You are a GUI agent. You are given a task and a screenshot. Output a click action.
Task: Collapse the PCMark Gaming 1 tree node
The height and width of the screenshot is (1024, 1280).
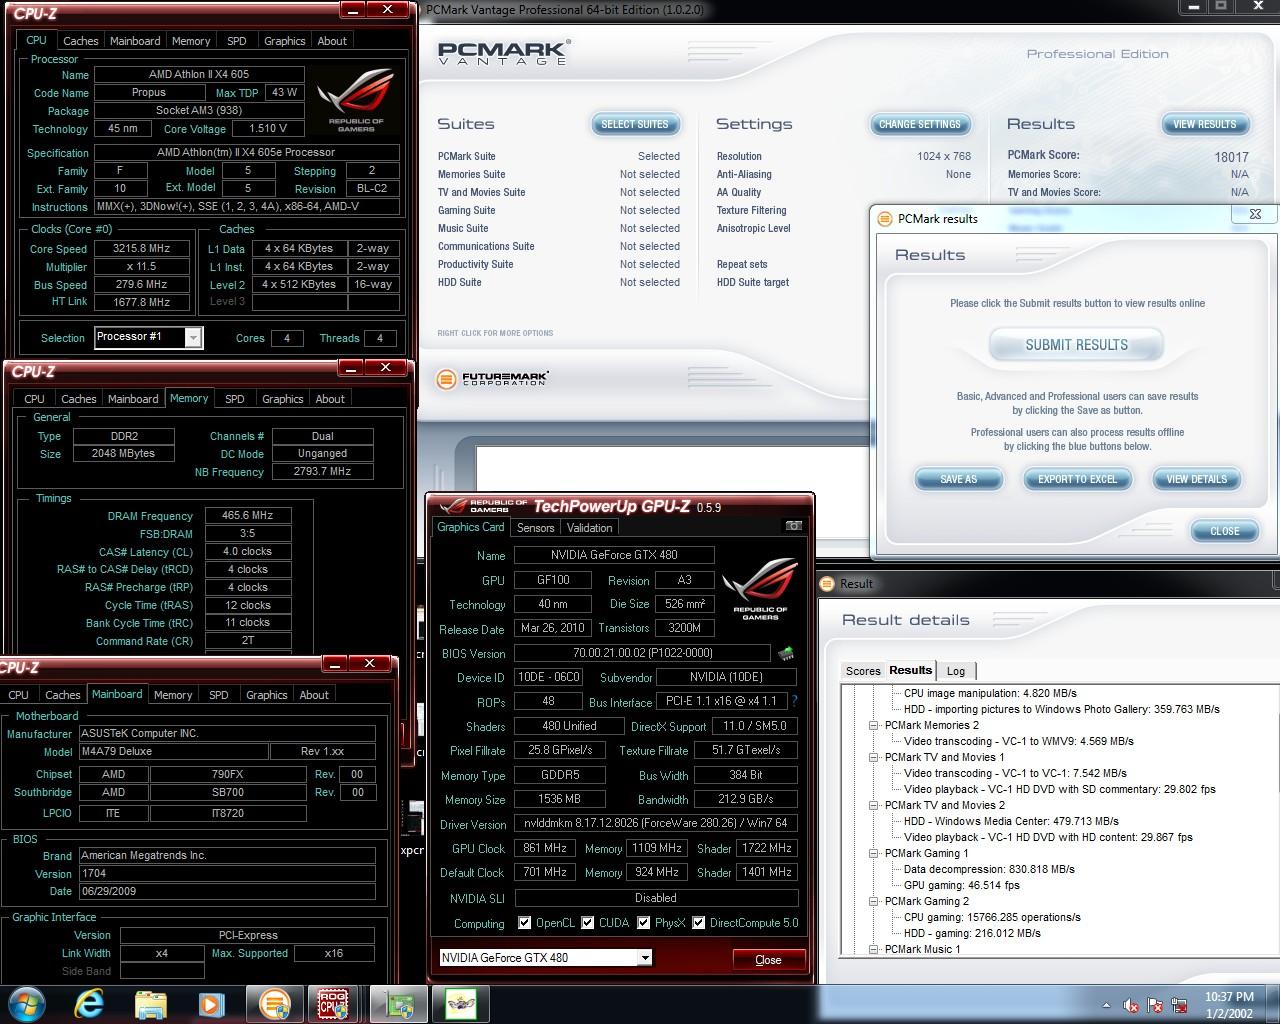[x=873, y=853]
